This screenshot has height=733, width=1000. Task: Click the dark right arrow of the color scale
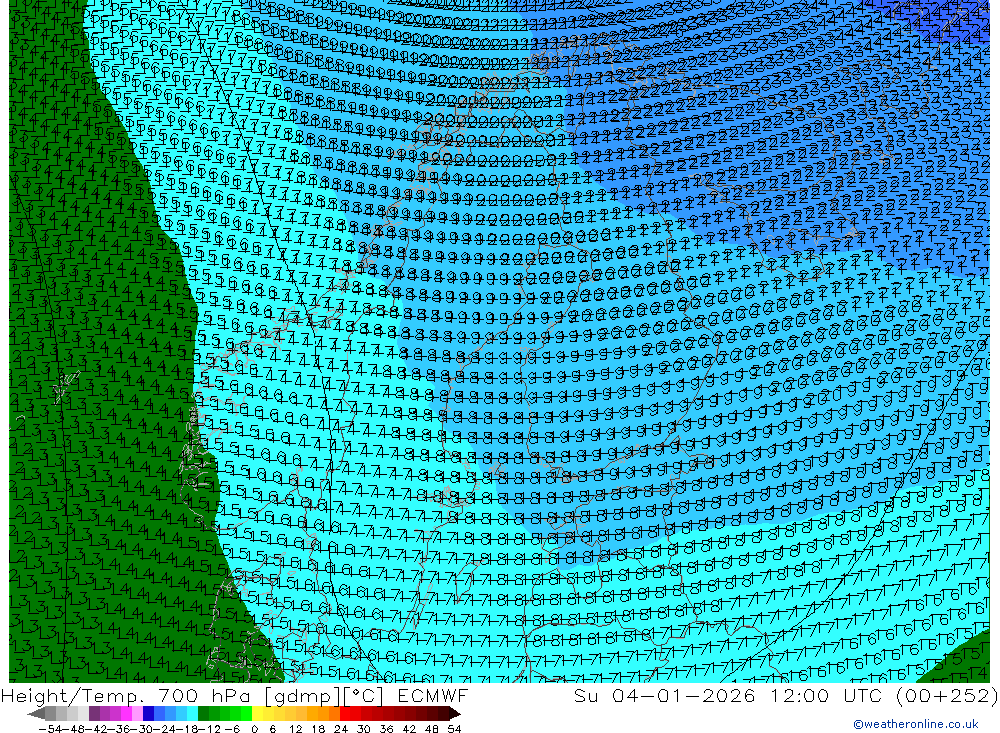pos(455,714)
